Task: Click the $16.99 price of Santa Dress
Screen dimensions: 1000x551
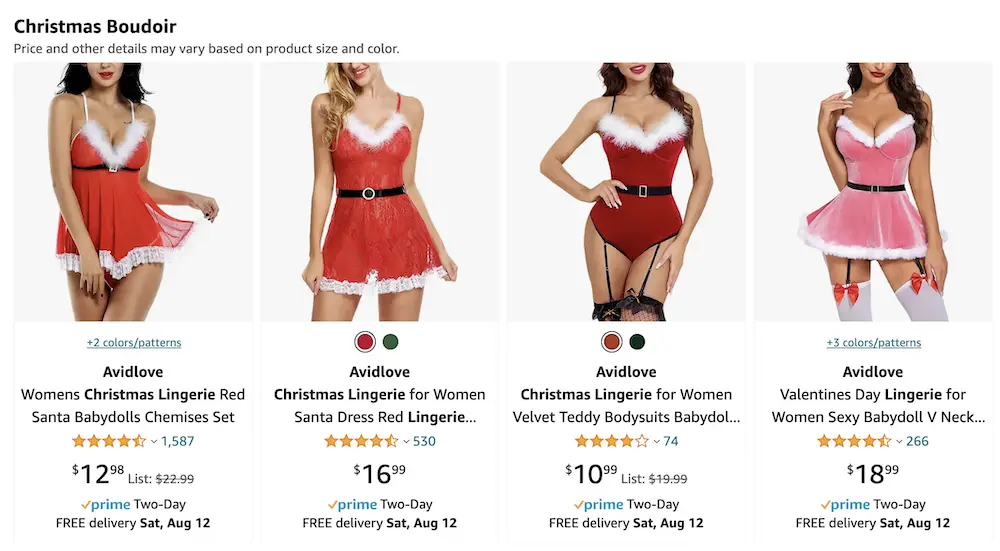Action: [379, 474]
